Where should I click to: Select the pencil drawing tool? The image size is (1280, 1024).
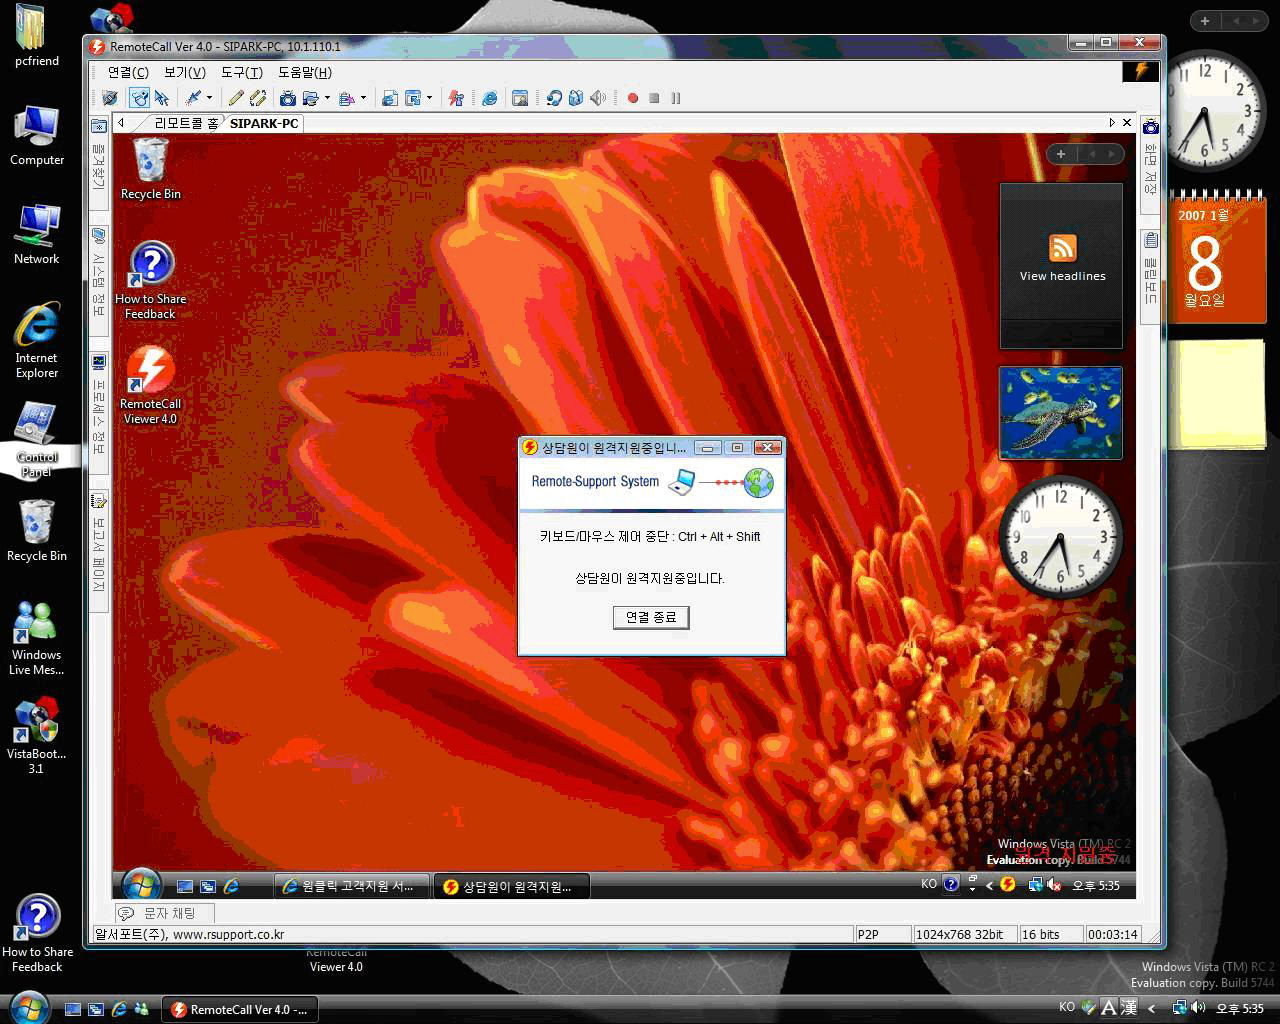point(236,98)
